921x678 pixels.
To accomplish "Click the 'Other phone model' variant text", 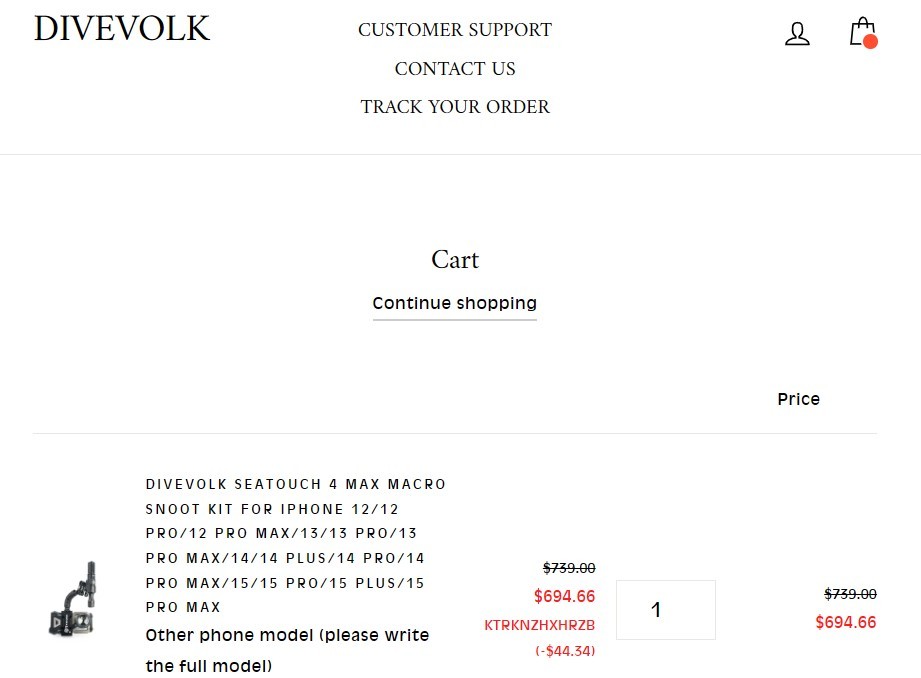I will pos(287,649).
